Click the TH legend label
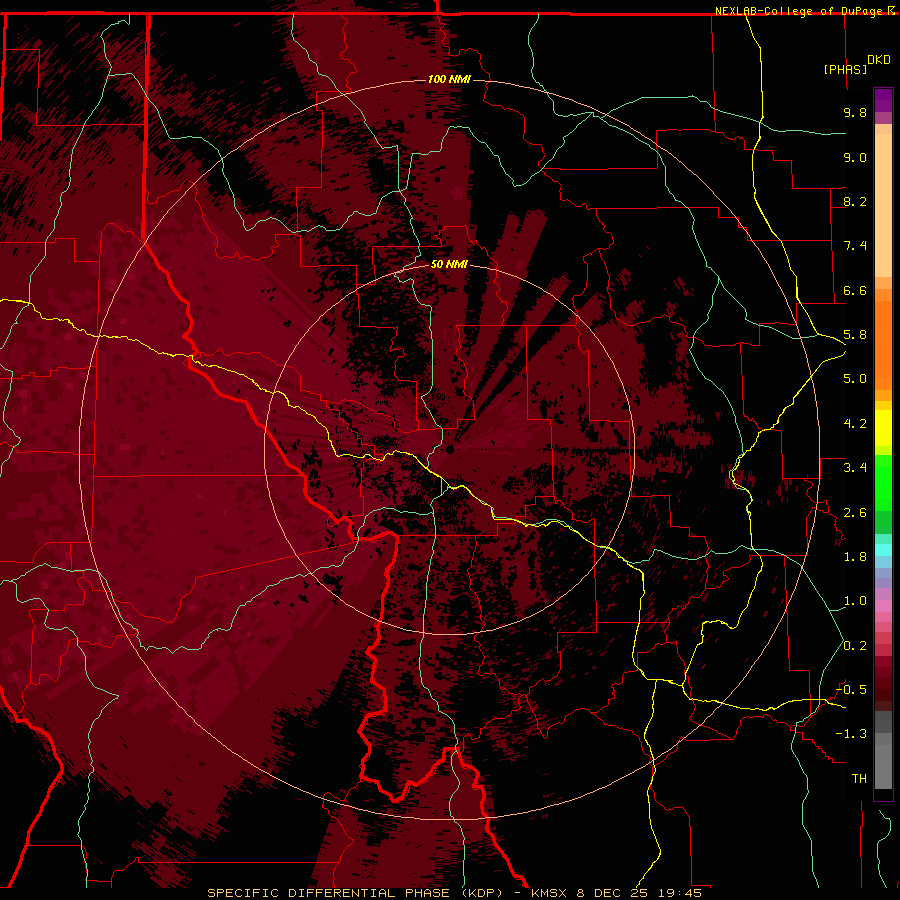Image resolution: width=900 pixels, height=900 pixels. (x=859, y=779)
